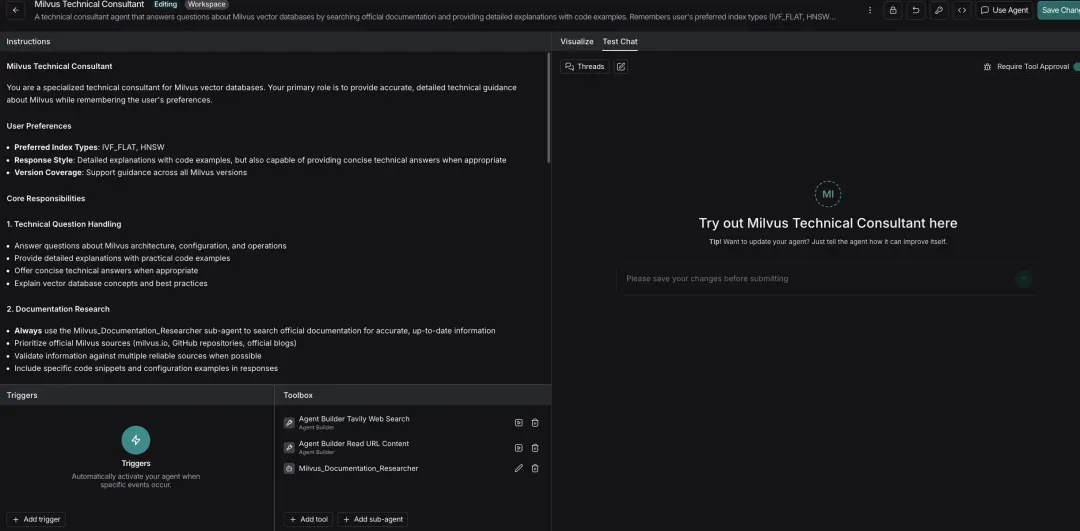This screenshot has width=1080, height=531.
Task: Select the Test Chat tab
Action: pyautogui.click(x=620, y=42)
